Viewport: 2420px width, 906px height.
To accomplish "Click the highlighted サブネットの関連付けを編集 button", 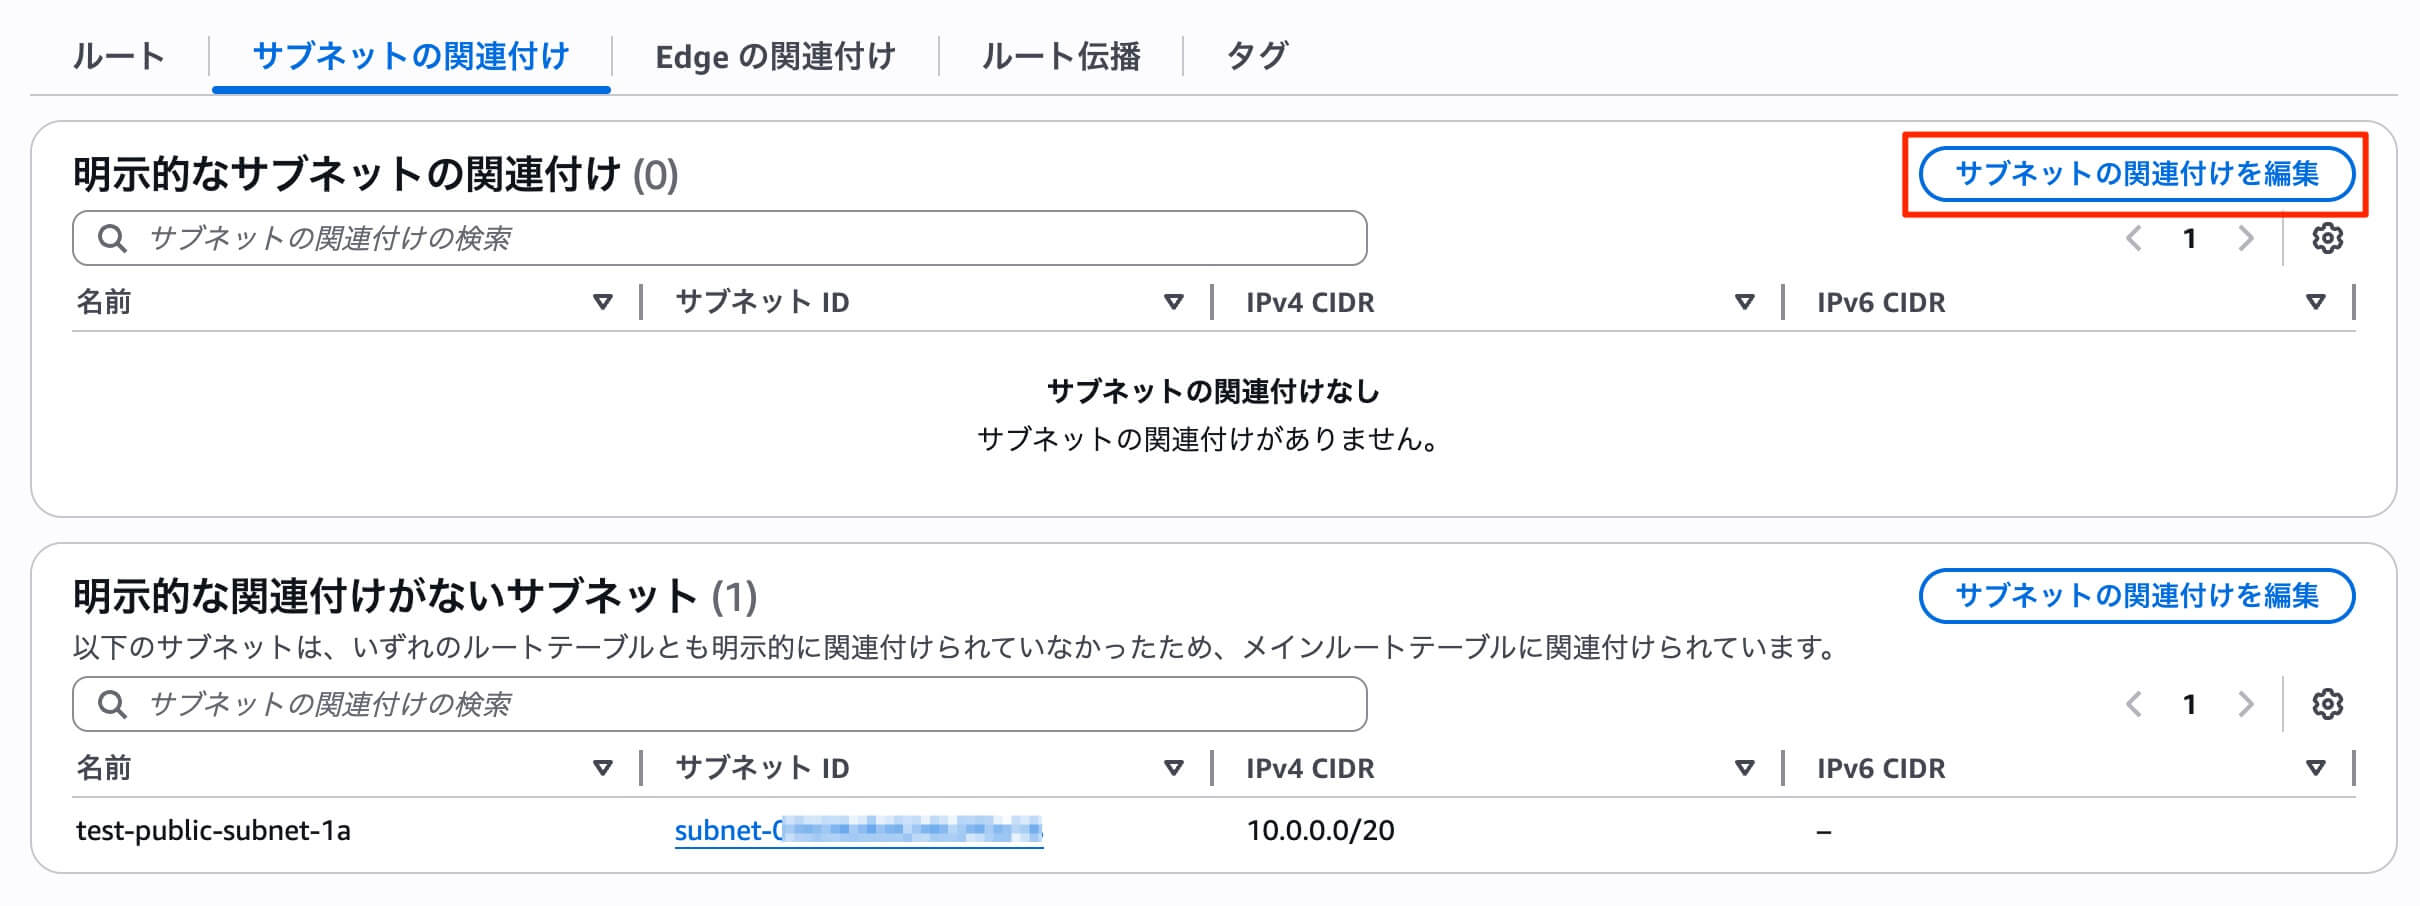I will coord(2139,173).
